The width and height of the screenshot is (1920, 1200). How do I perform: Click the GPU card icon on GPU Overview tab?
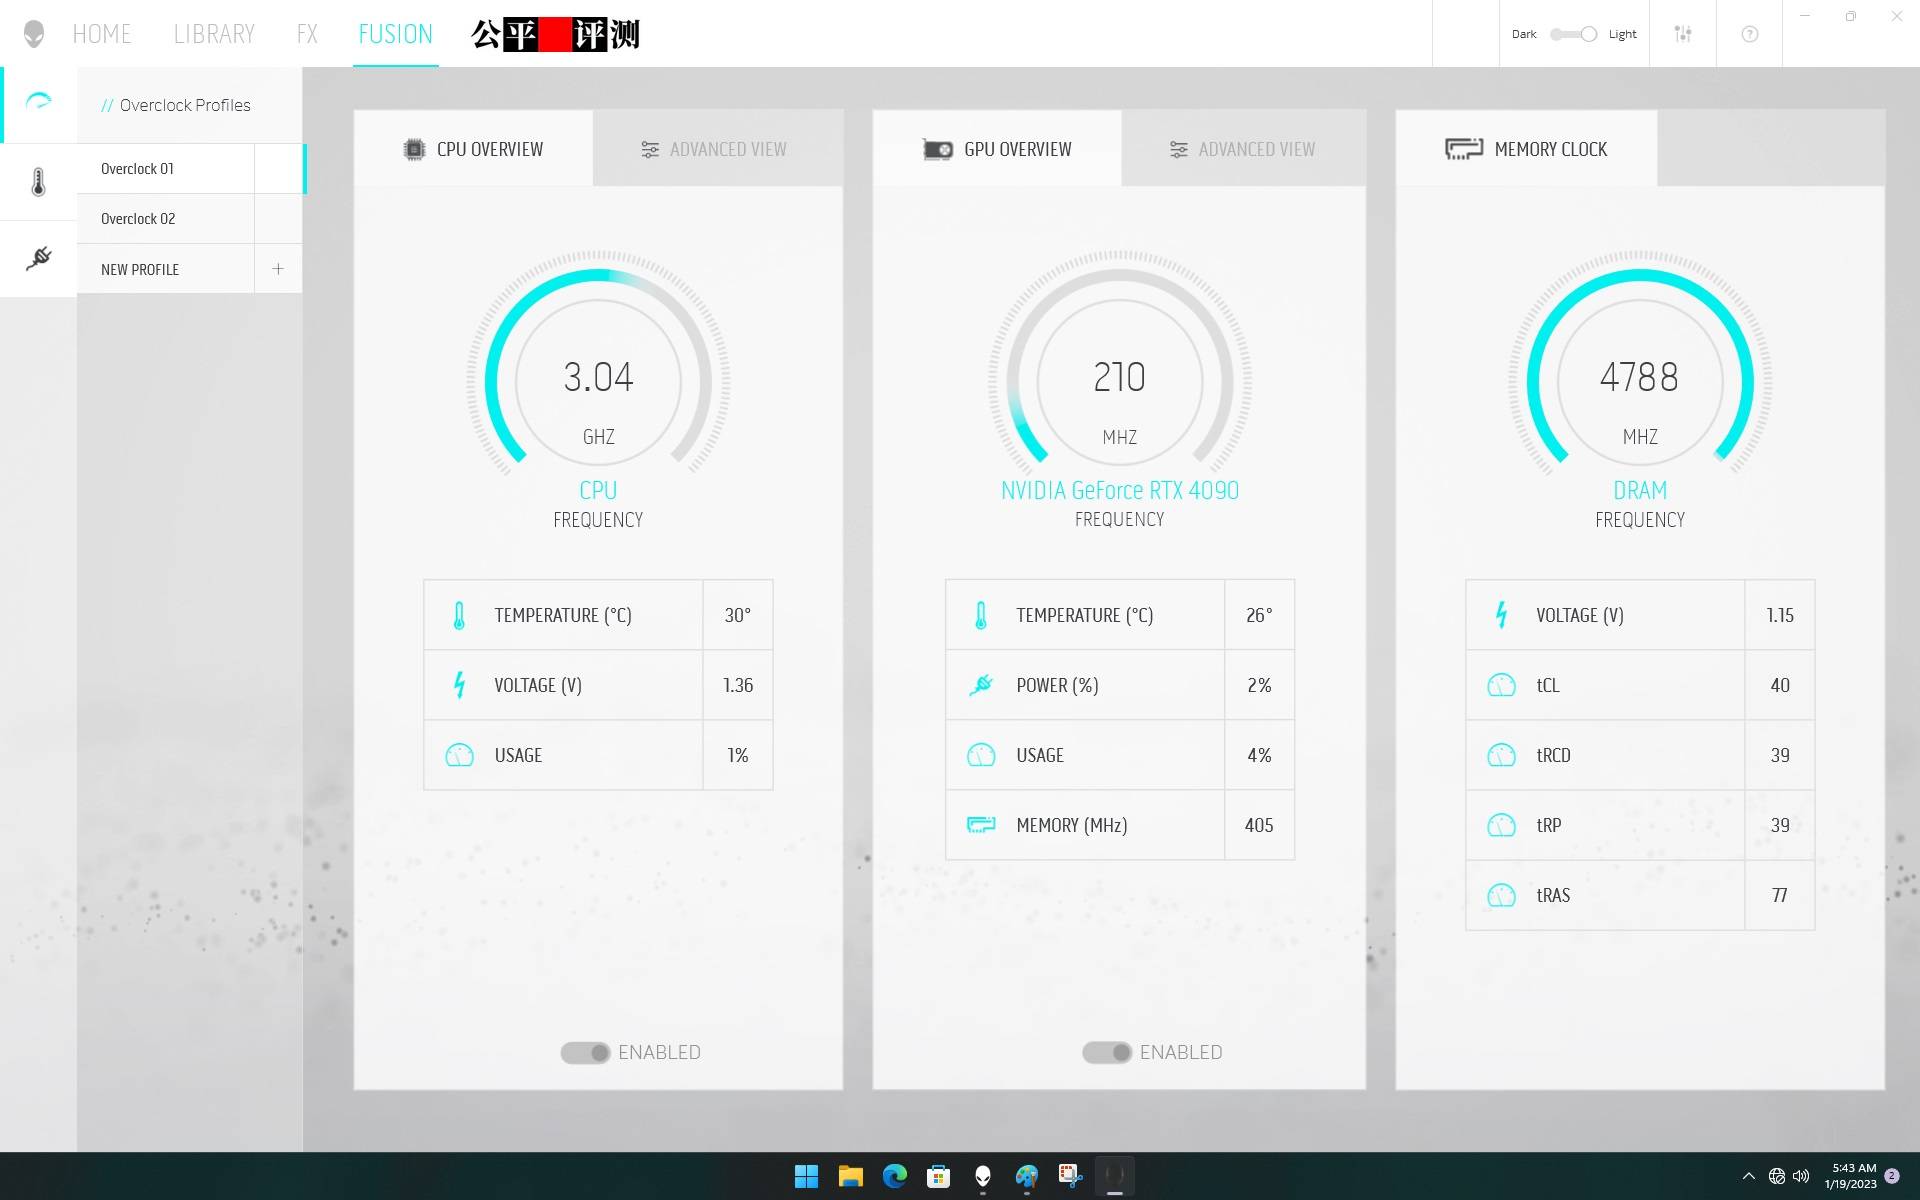click(x=938, y=148)
